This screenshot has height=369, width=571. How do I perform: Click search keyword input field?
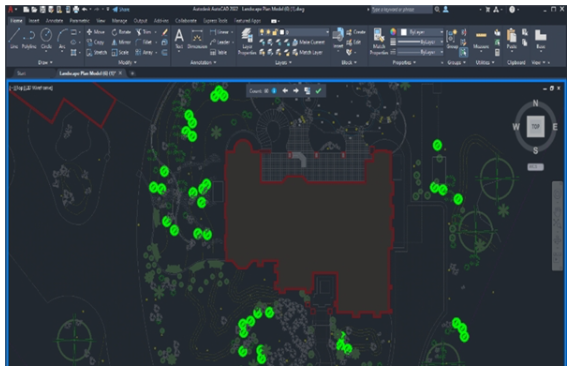point(401,9)
